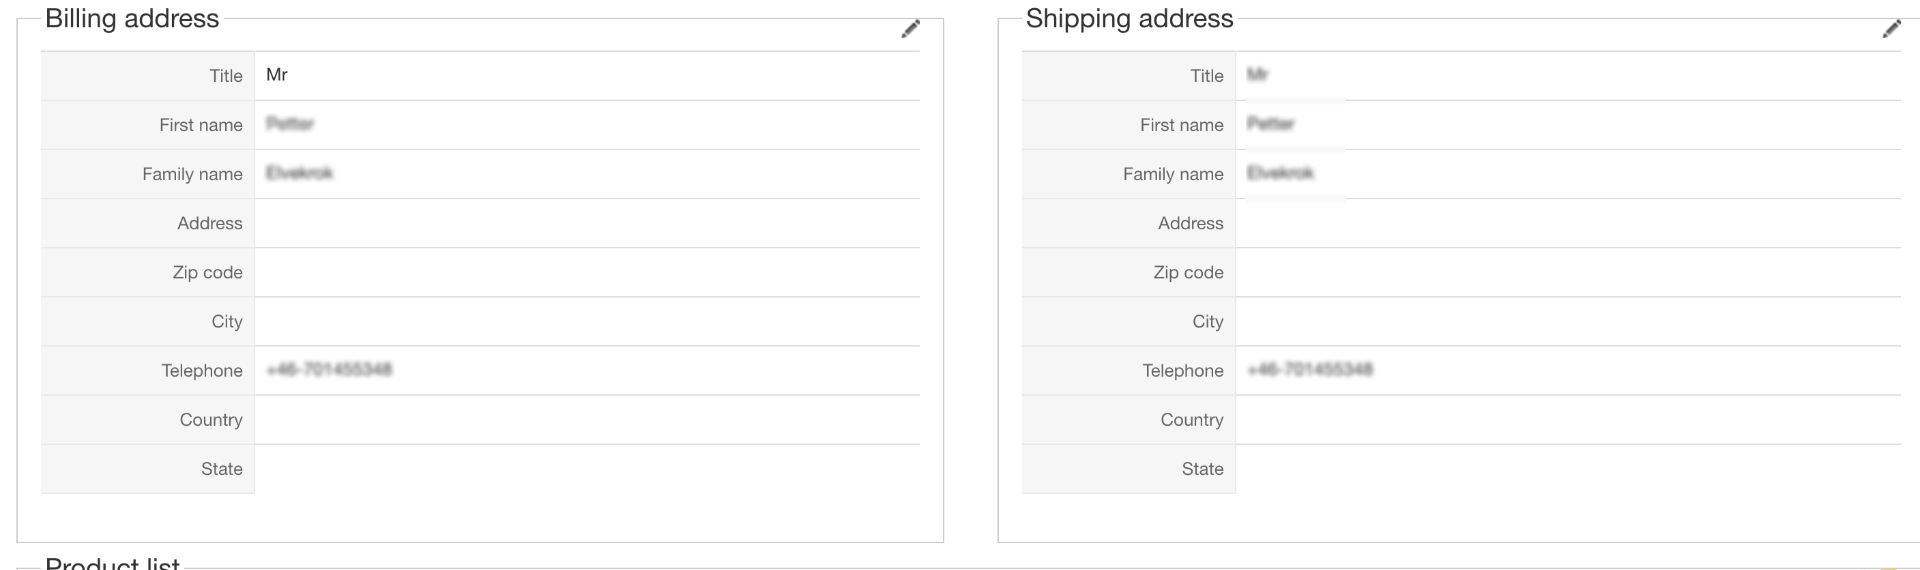Click the empty shipping City field
Screen dimensions: 1920x570
click(1568, 321)
